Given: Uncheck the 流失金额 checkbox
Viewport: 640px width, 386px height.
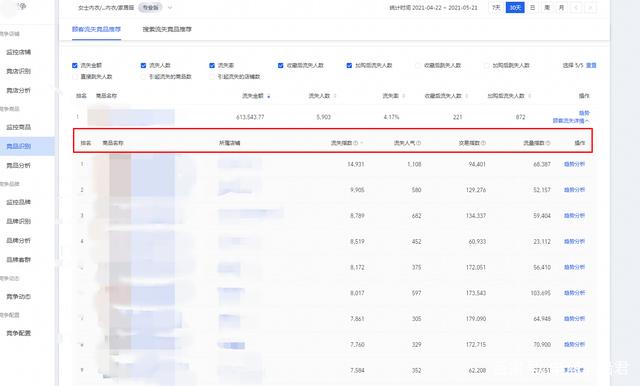Looking at the screenshot, I should pyautogui.click(x=75, y=65).
